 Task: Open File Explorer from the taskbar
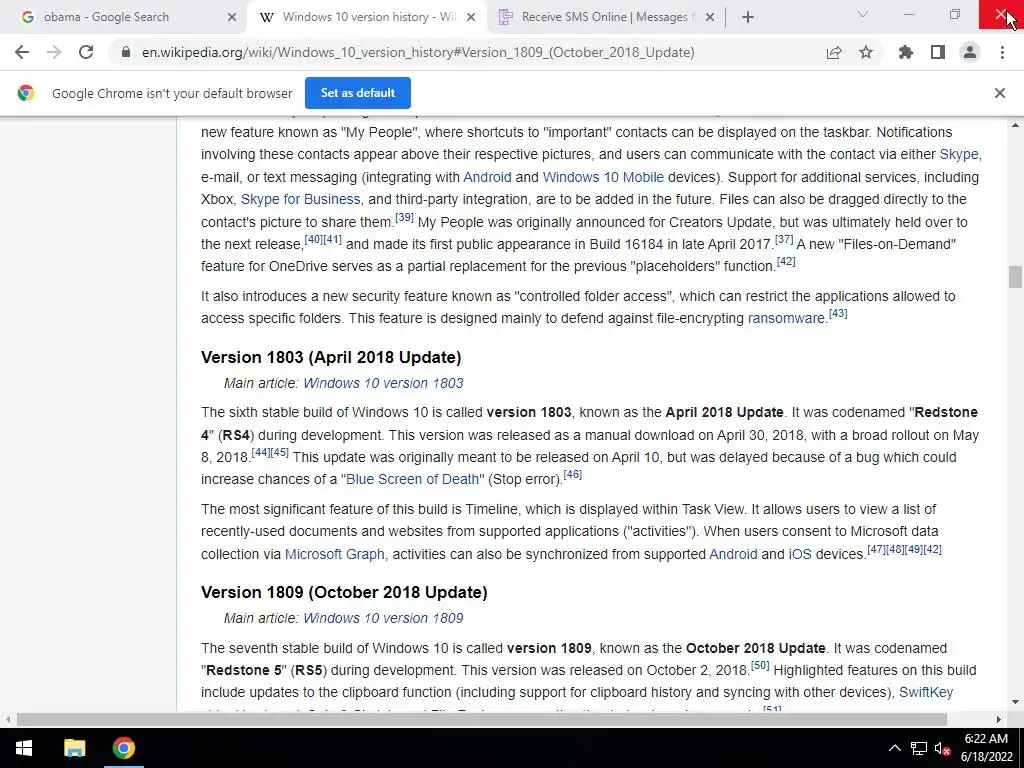74,748
